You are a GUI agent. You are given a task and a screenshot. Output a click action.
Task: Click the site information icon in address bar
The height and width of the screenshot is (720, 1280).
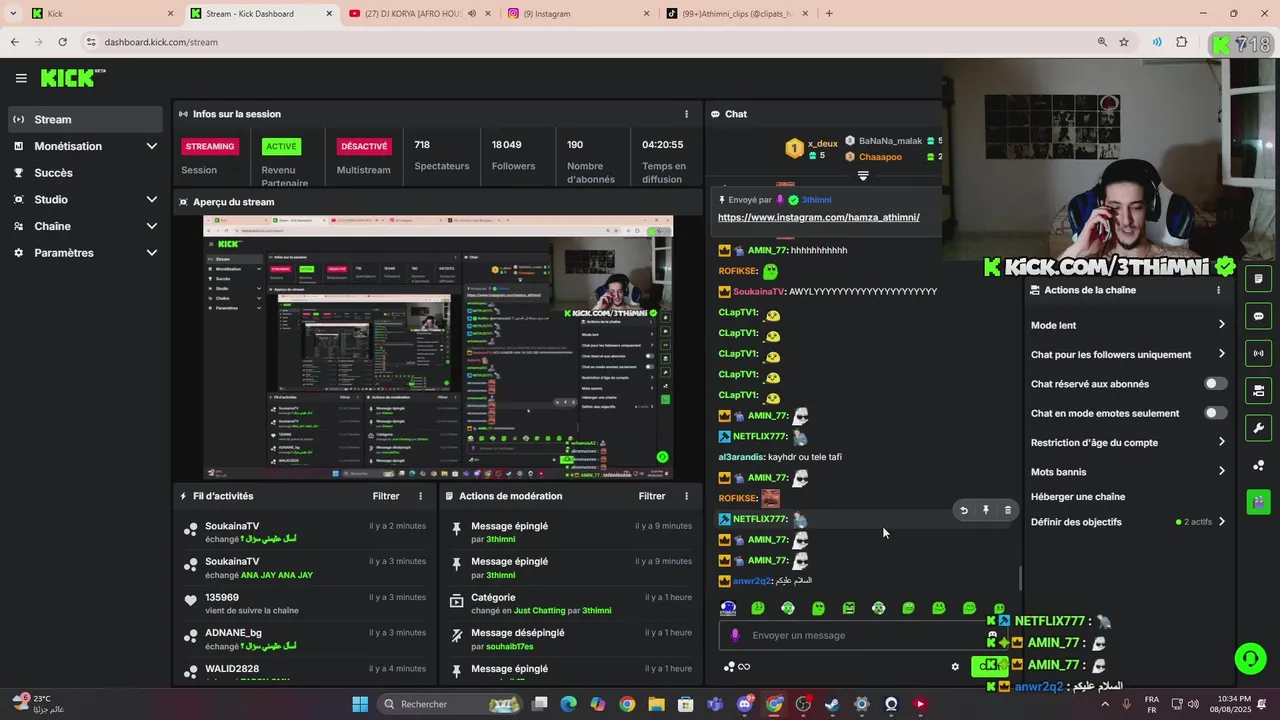[91, 42]
